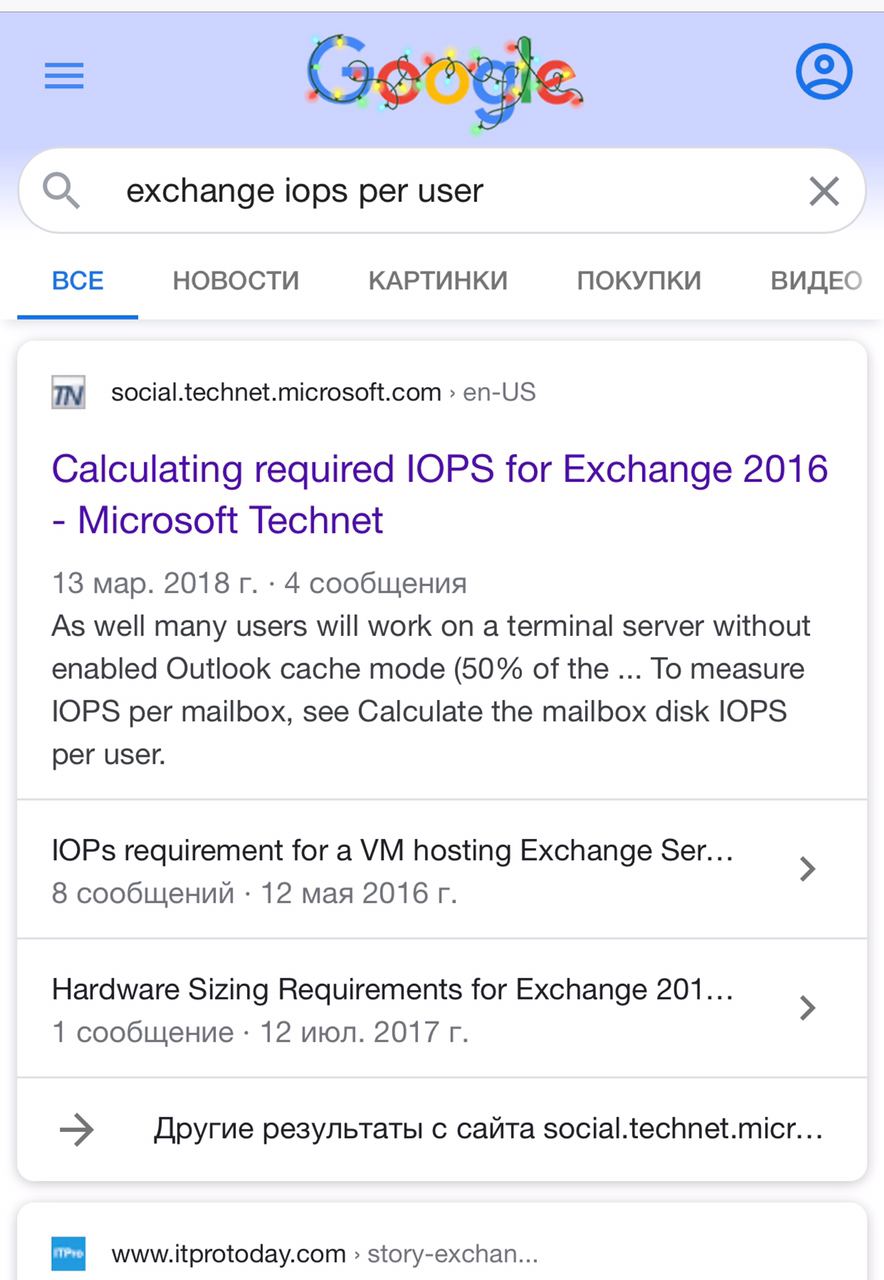884x1280 pixels.
Task: Click the 'exchange iops per user' search field
Action: click(x=442, y=191)
